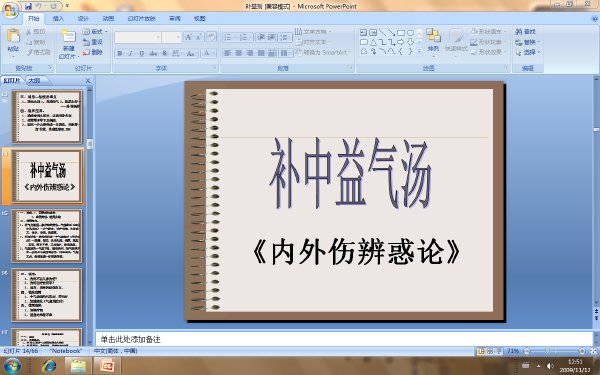Viewport: 600px width, 375px height.
Task: Activate the Format Painter 格式刷
Action: tap(38, 52)
